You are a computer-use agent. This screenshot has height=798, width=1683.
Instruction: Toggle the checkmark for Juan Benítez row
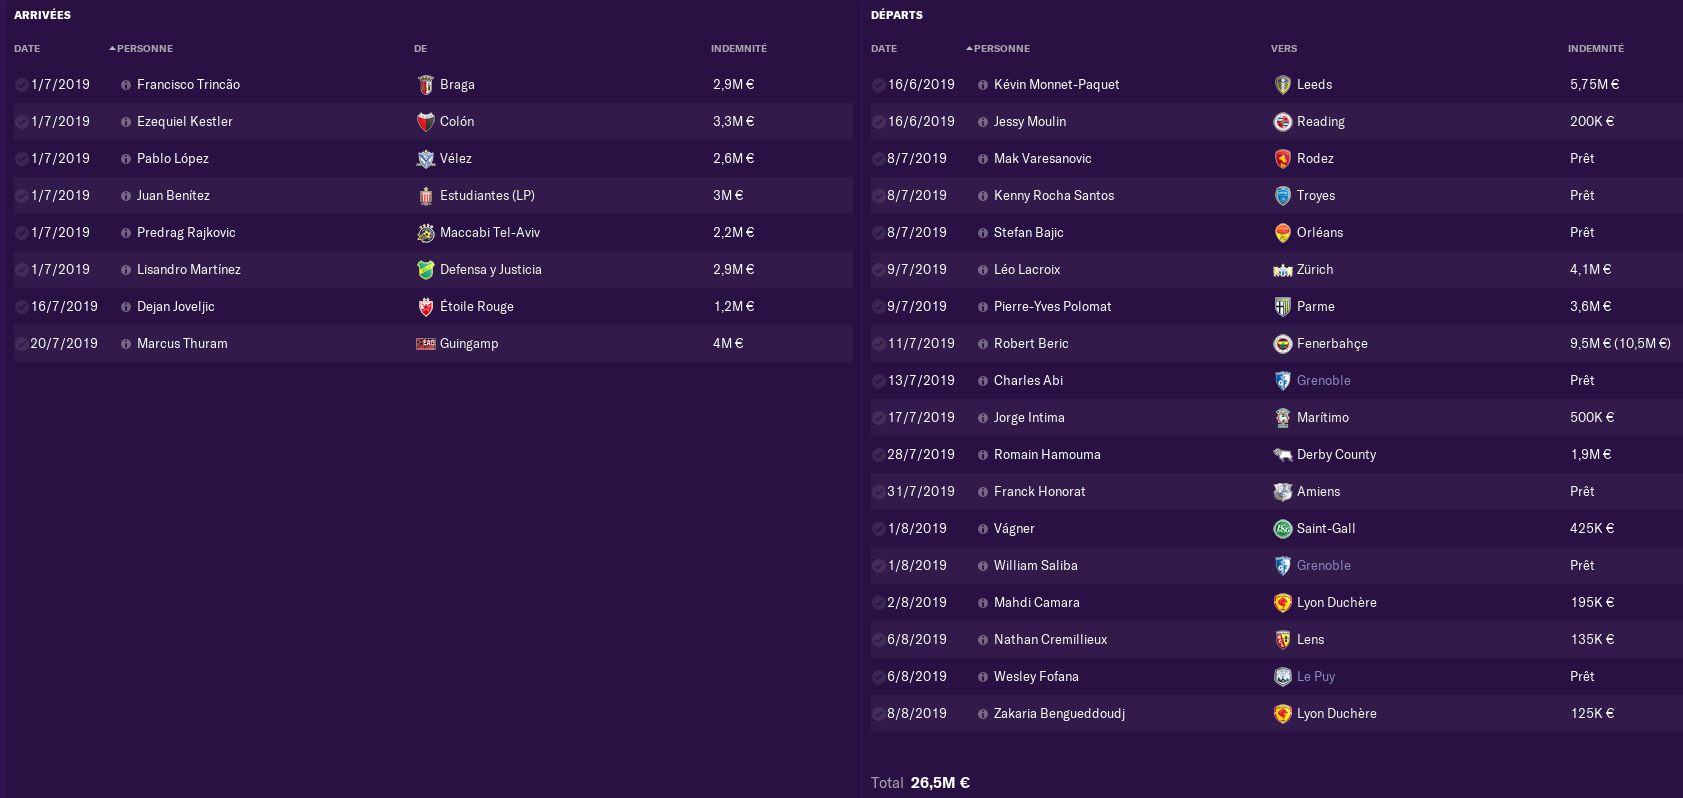click(21, 196)
